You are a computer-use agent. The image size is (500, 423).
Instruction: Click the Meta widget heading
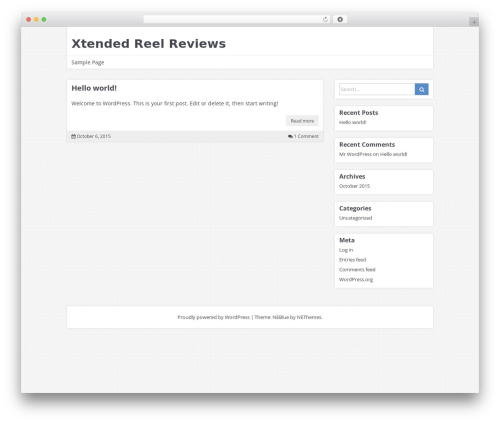point(347,240)
